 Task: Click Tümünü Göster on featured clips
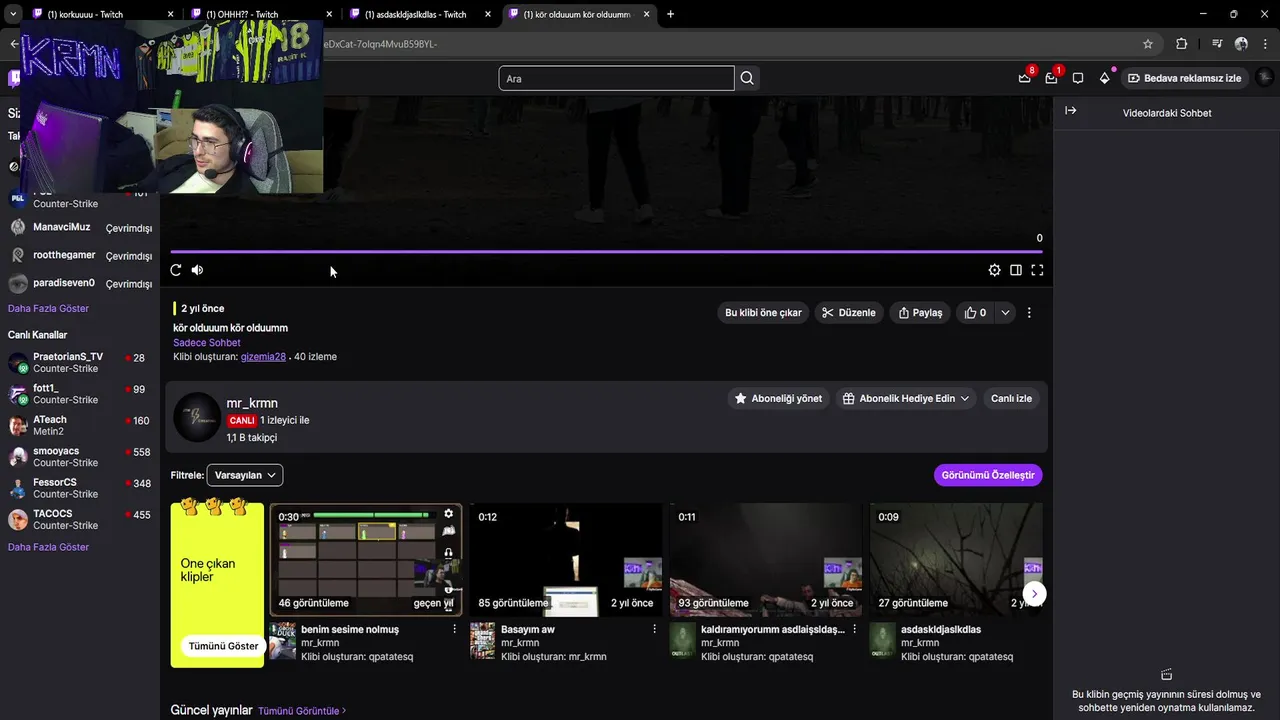[223, 646]
